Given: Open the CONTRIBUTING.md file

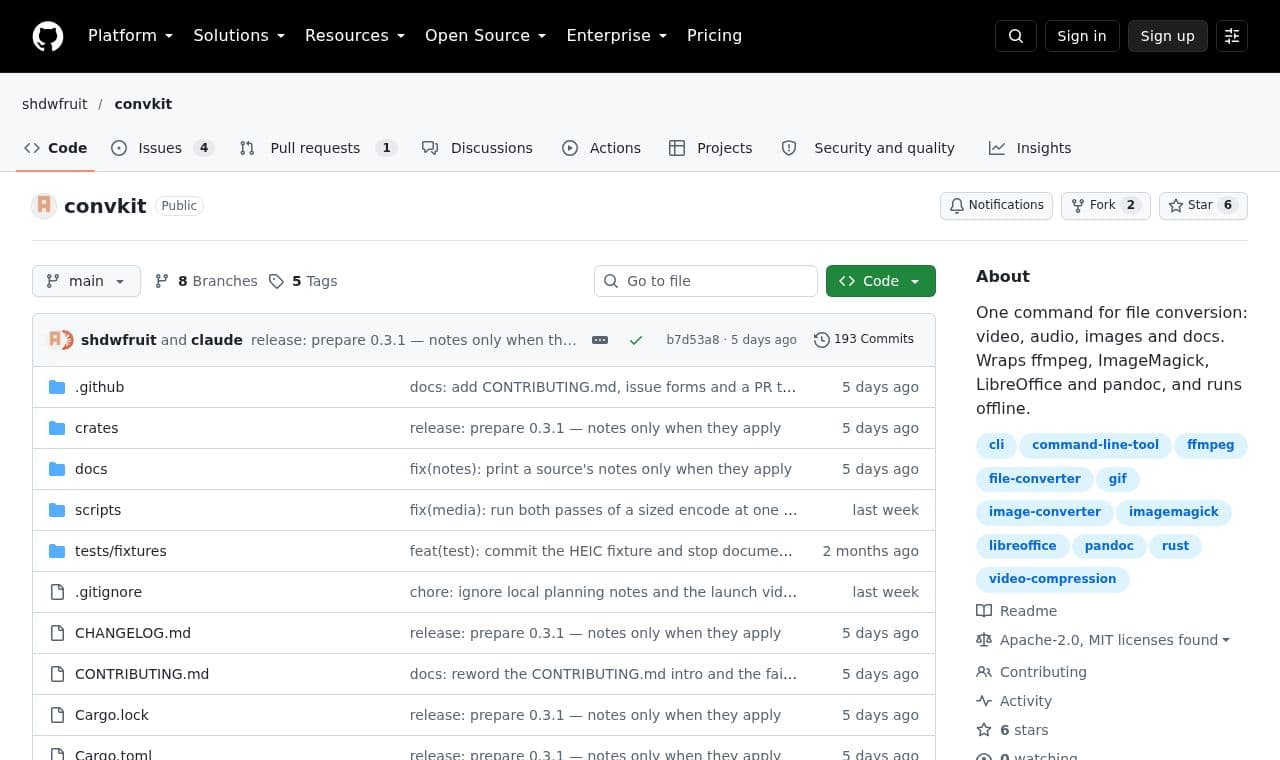Looking at the screenshot, I should click(142, 674).
